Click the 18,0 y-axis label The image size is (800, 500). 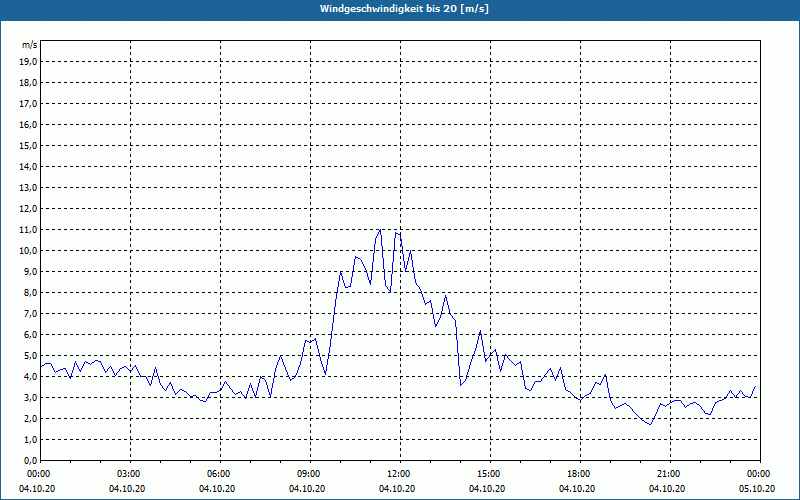coord(28,83)
